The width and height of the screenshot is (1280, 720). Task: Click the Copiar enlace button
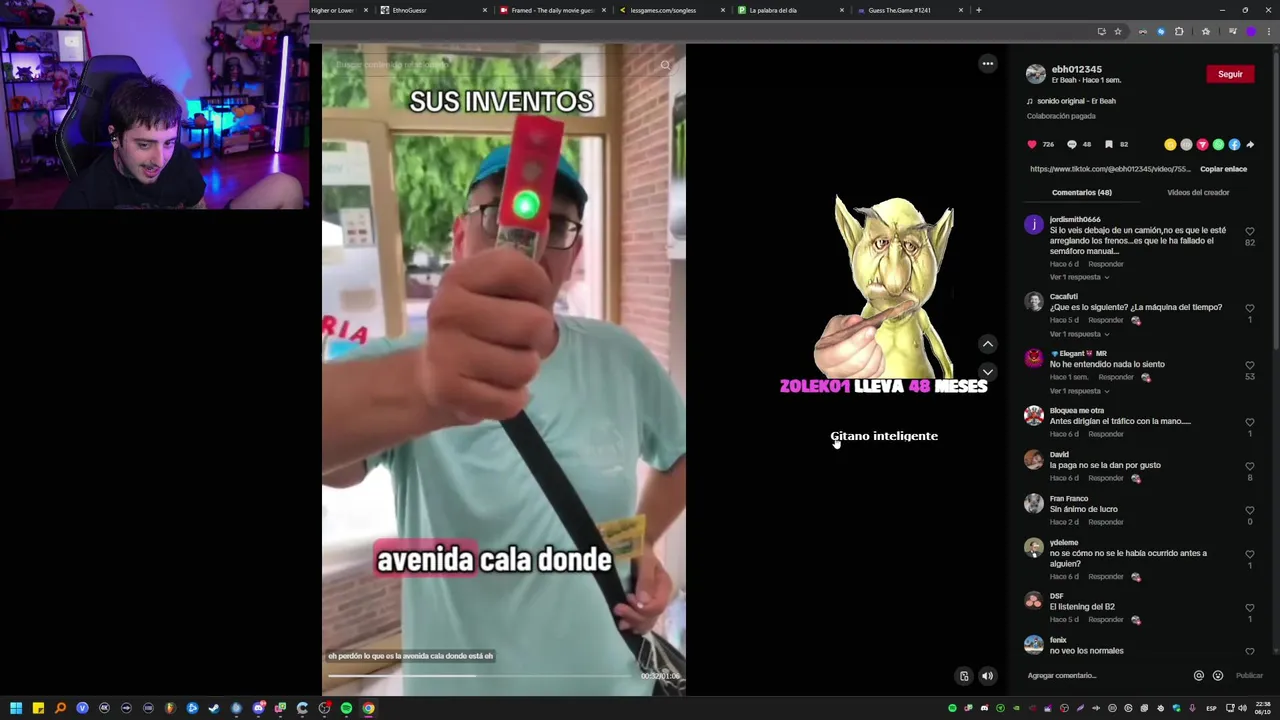coord(1223,169)
